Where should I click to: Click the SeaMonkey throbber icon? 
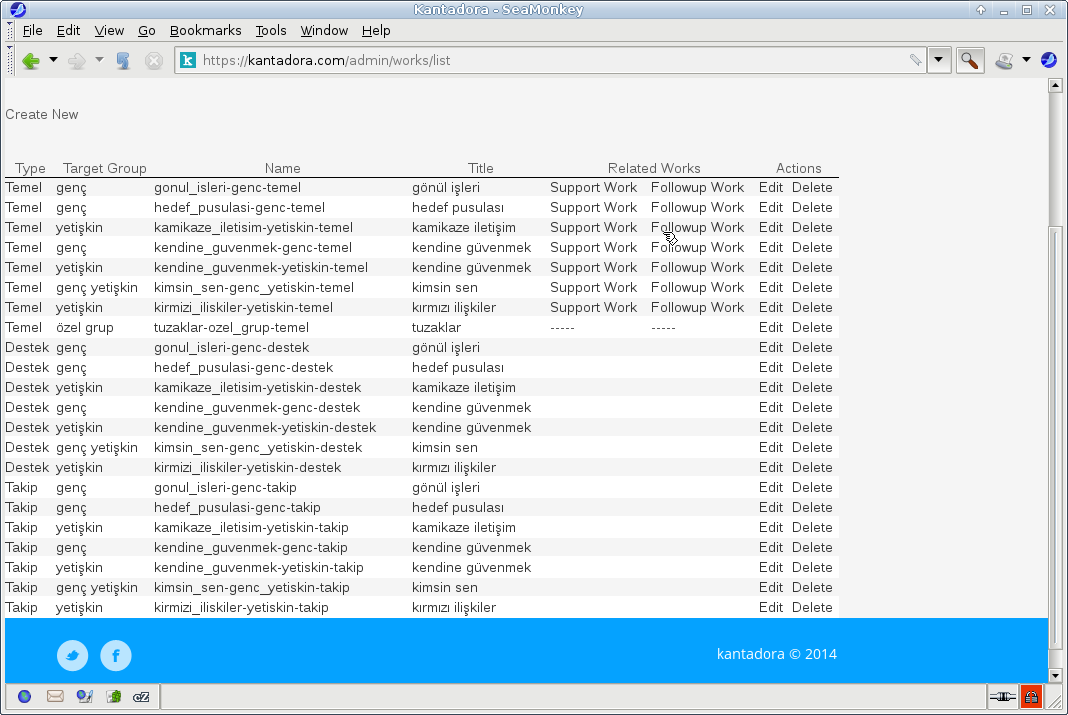pyautogui.click(x=1049, y=60)
